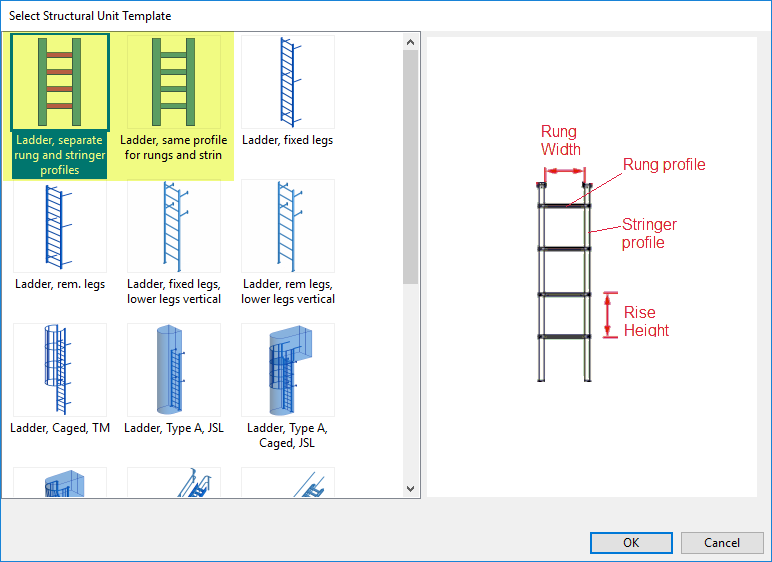Click the template list scroll down arrow
The width and height of the screenshot is (772, 562).
click(411, 488)
